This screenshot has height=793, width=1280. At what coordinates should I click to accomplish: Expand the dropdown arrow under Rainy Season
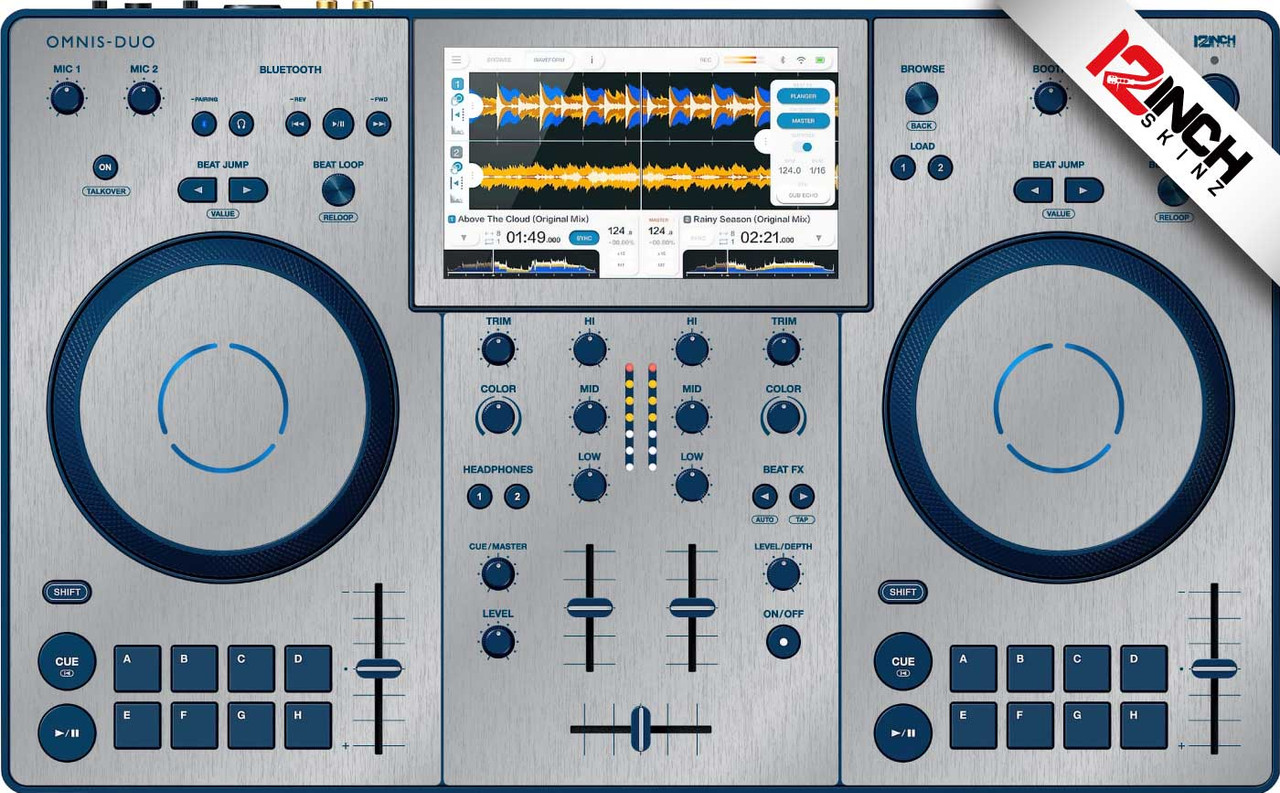click(819, 238)
